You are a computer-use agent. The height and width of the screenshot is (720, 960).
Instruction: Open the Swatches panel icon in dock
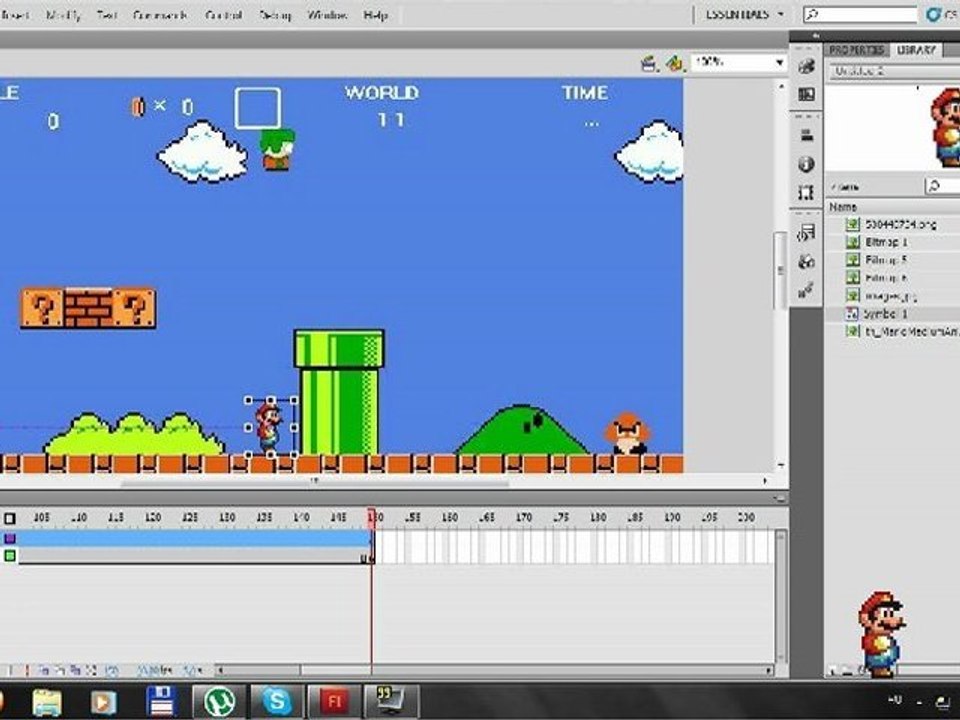[x=806, y=94]
